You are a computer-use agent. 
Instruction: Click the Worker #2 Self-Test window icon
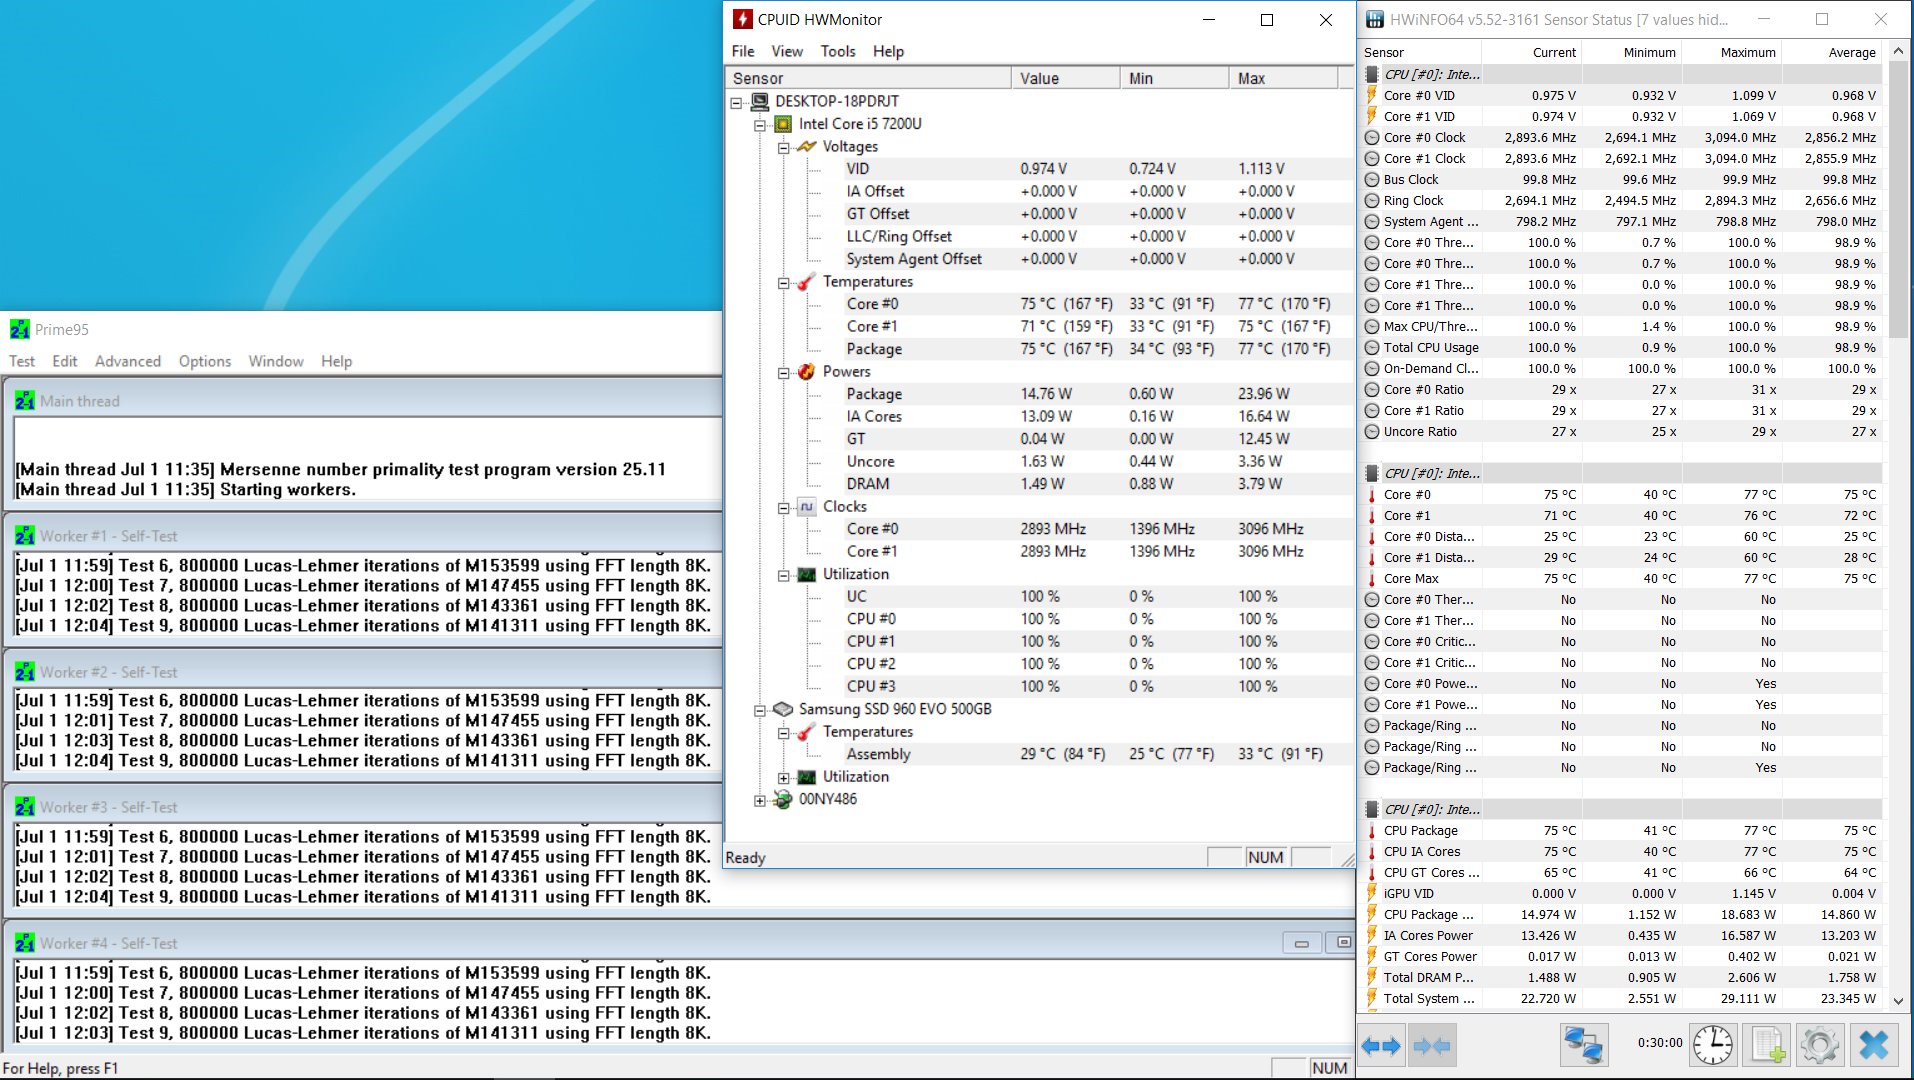pyautogui.click(x=25, y=672)
